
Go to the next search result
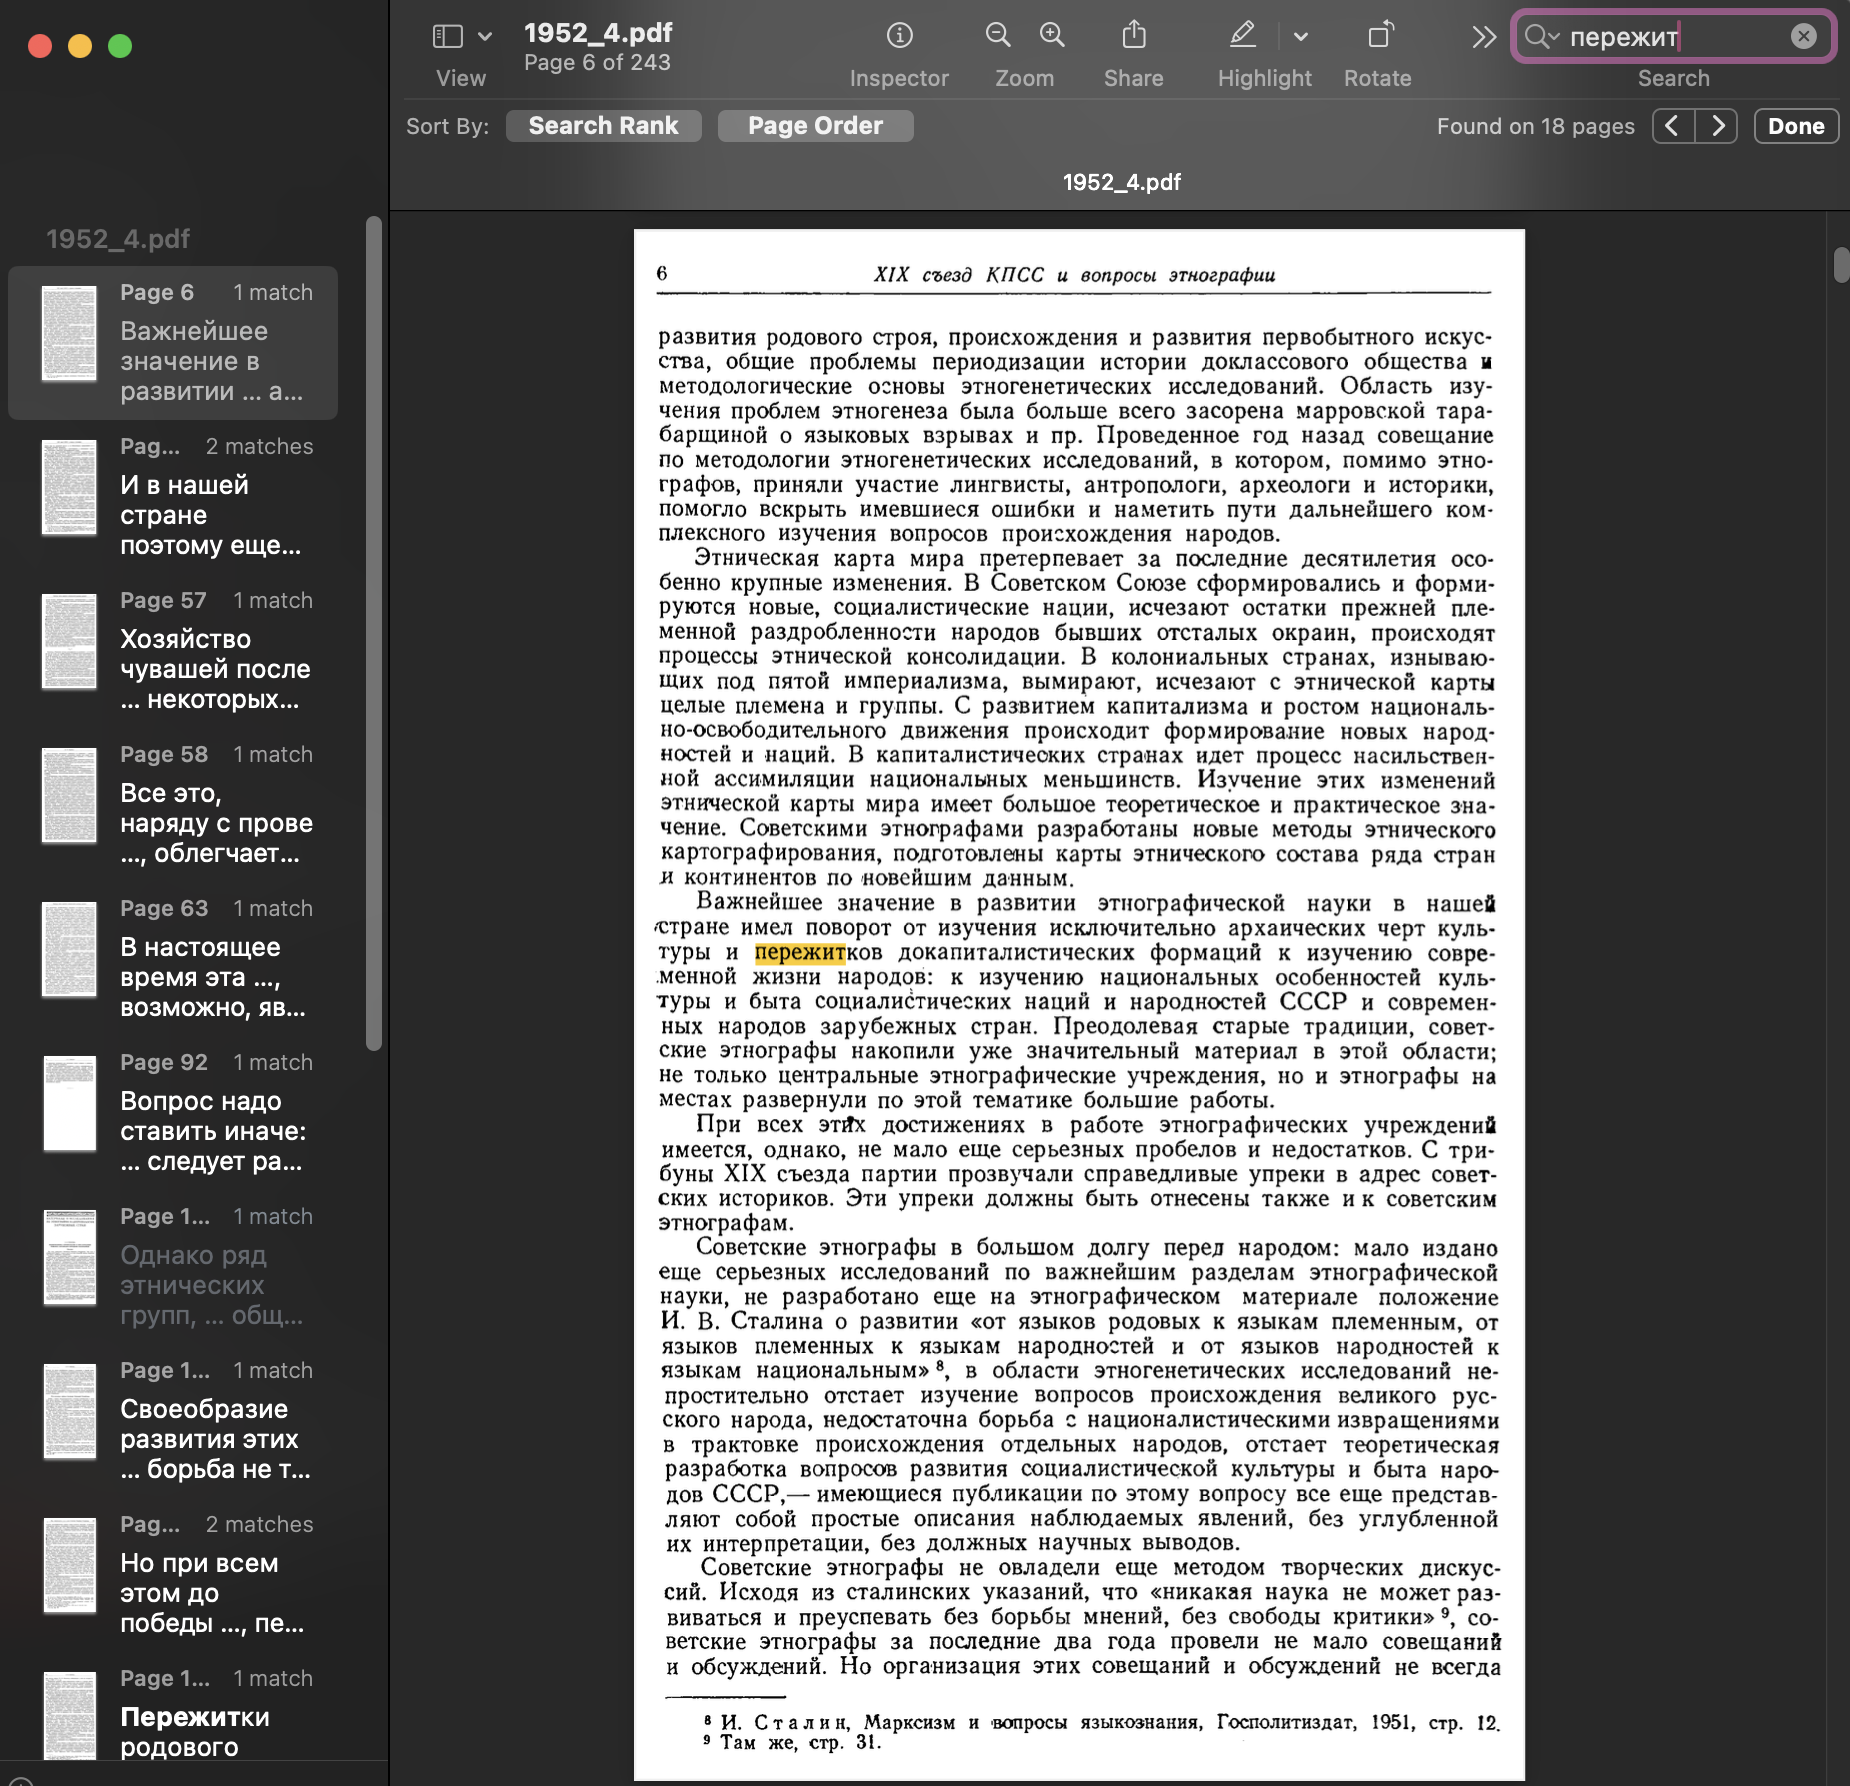coord(1719,125)
